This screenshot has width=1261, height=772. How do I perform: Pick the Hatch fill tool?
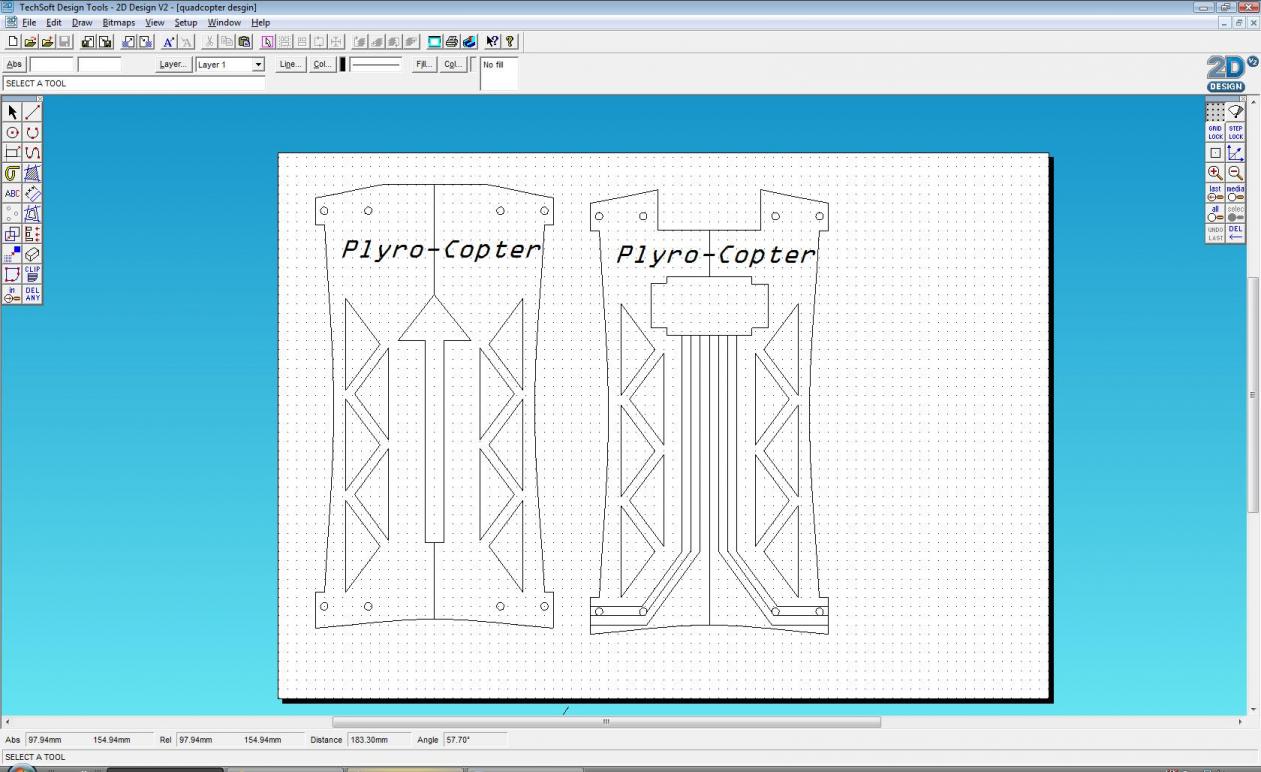(32, 173)
